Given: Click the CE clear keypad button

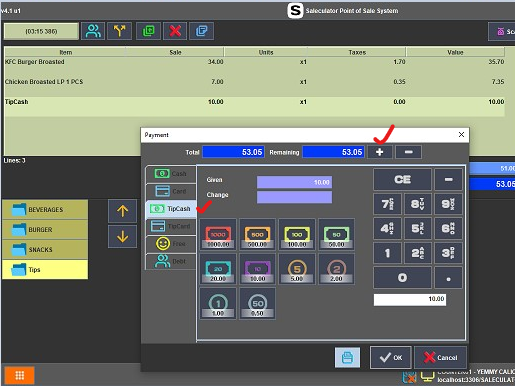Looking at the screenshot, I should [402, 180].
